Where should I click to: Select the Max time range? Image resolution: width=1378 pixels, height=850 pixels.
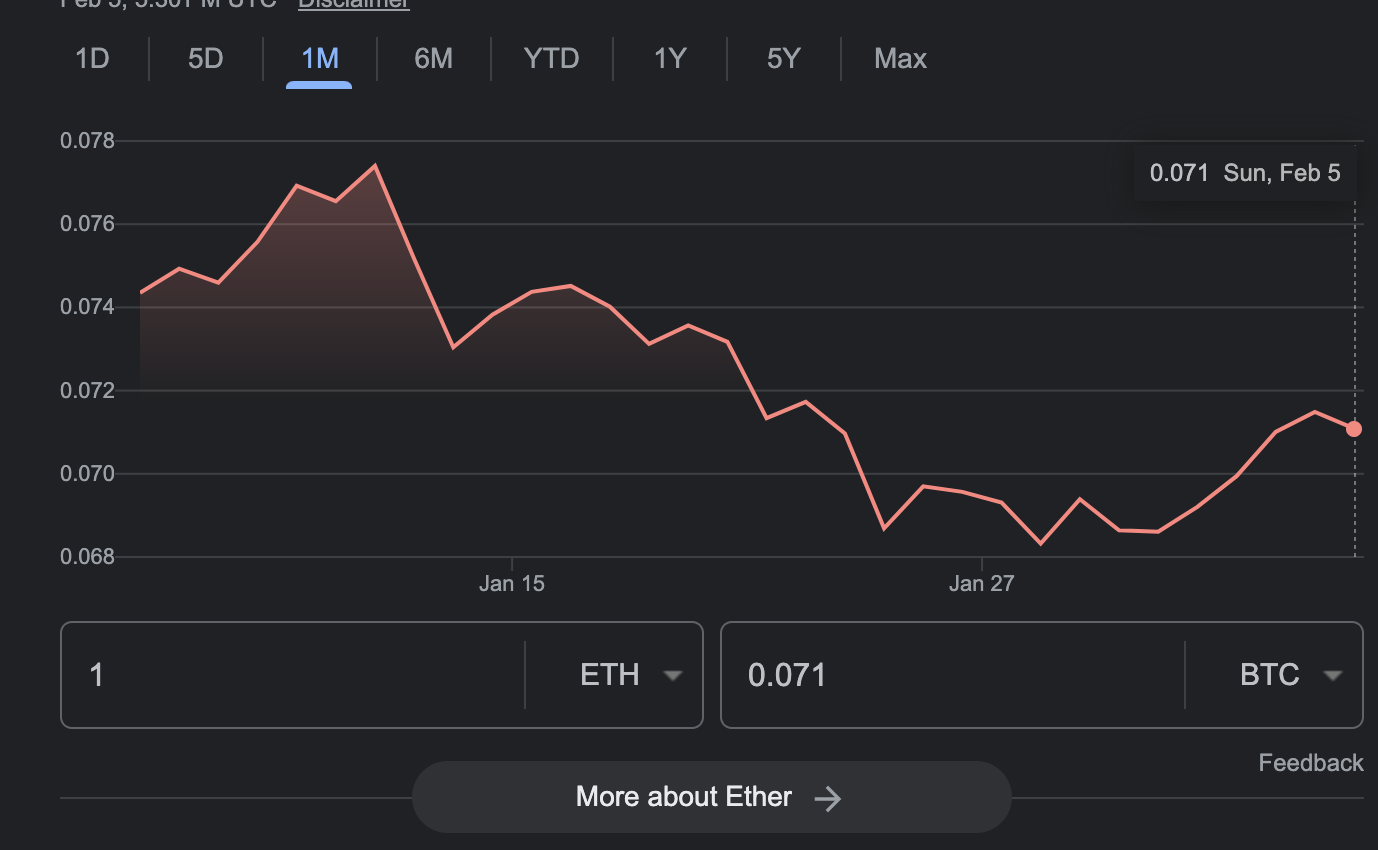pos(899,58)
